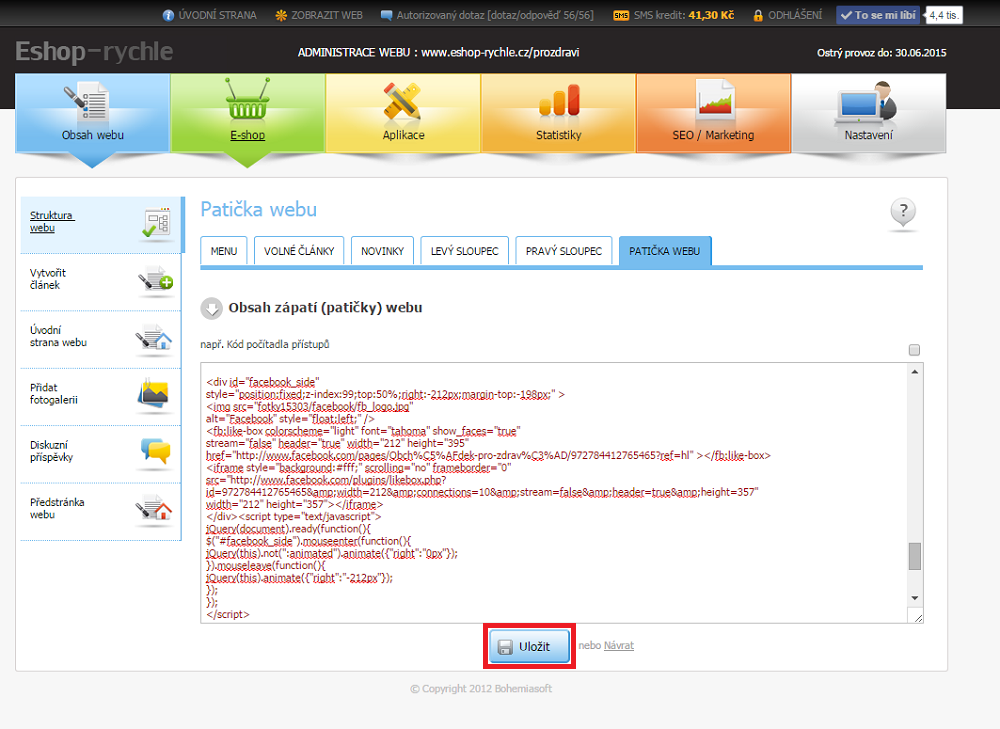
Task: Open the SEO / Marketing chart icon
Action: (x=715, y=99)
